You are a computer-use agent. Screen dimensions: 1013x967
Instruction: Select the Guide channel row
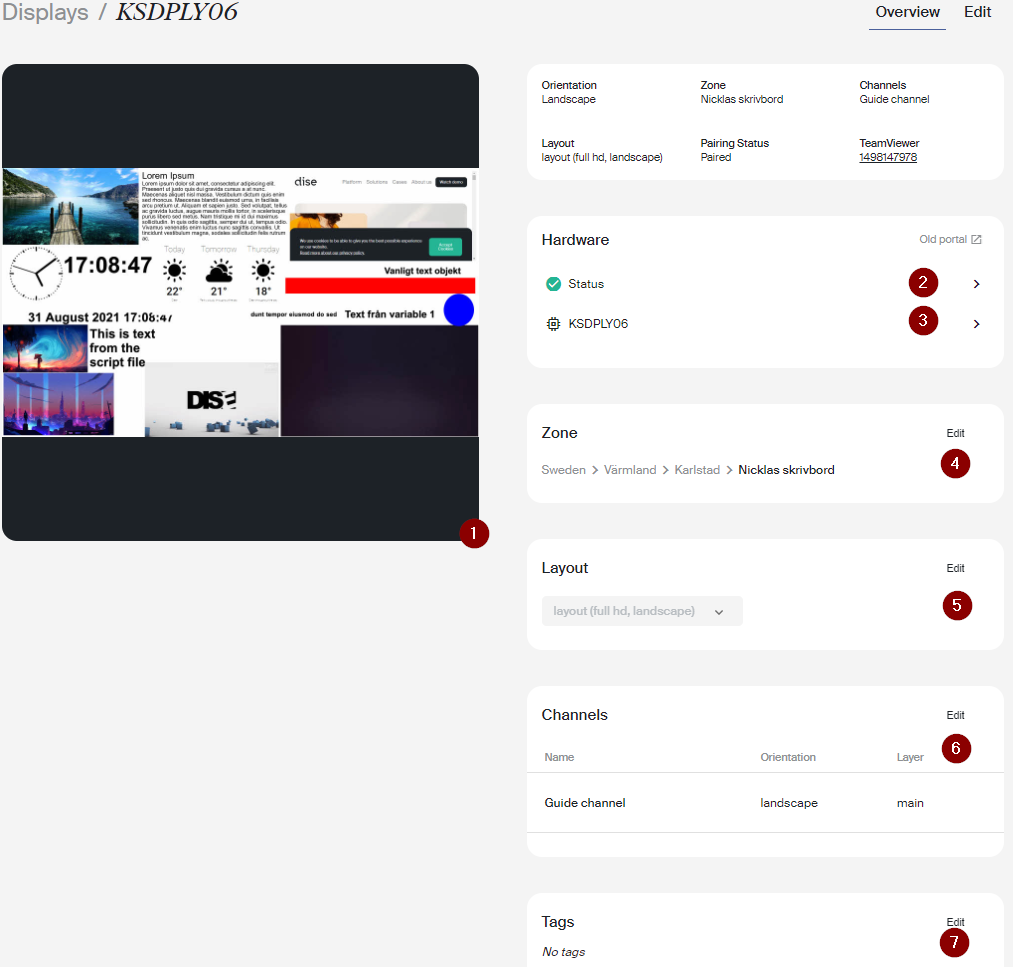tap(765, 803)
